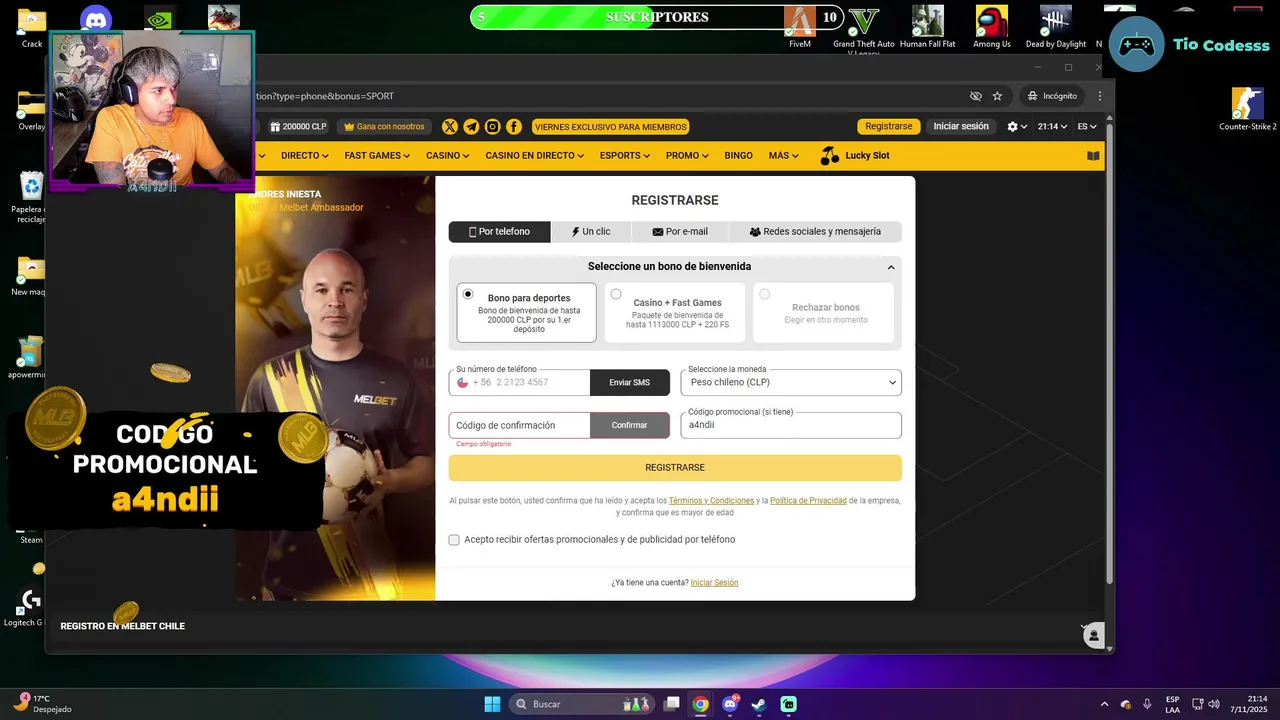The width and height of the screenshot is (1280, 720).
Task: Select the Casino + Fast Games bonus radio
Action: [616, 294]
